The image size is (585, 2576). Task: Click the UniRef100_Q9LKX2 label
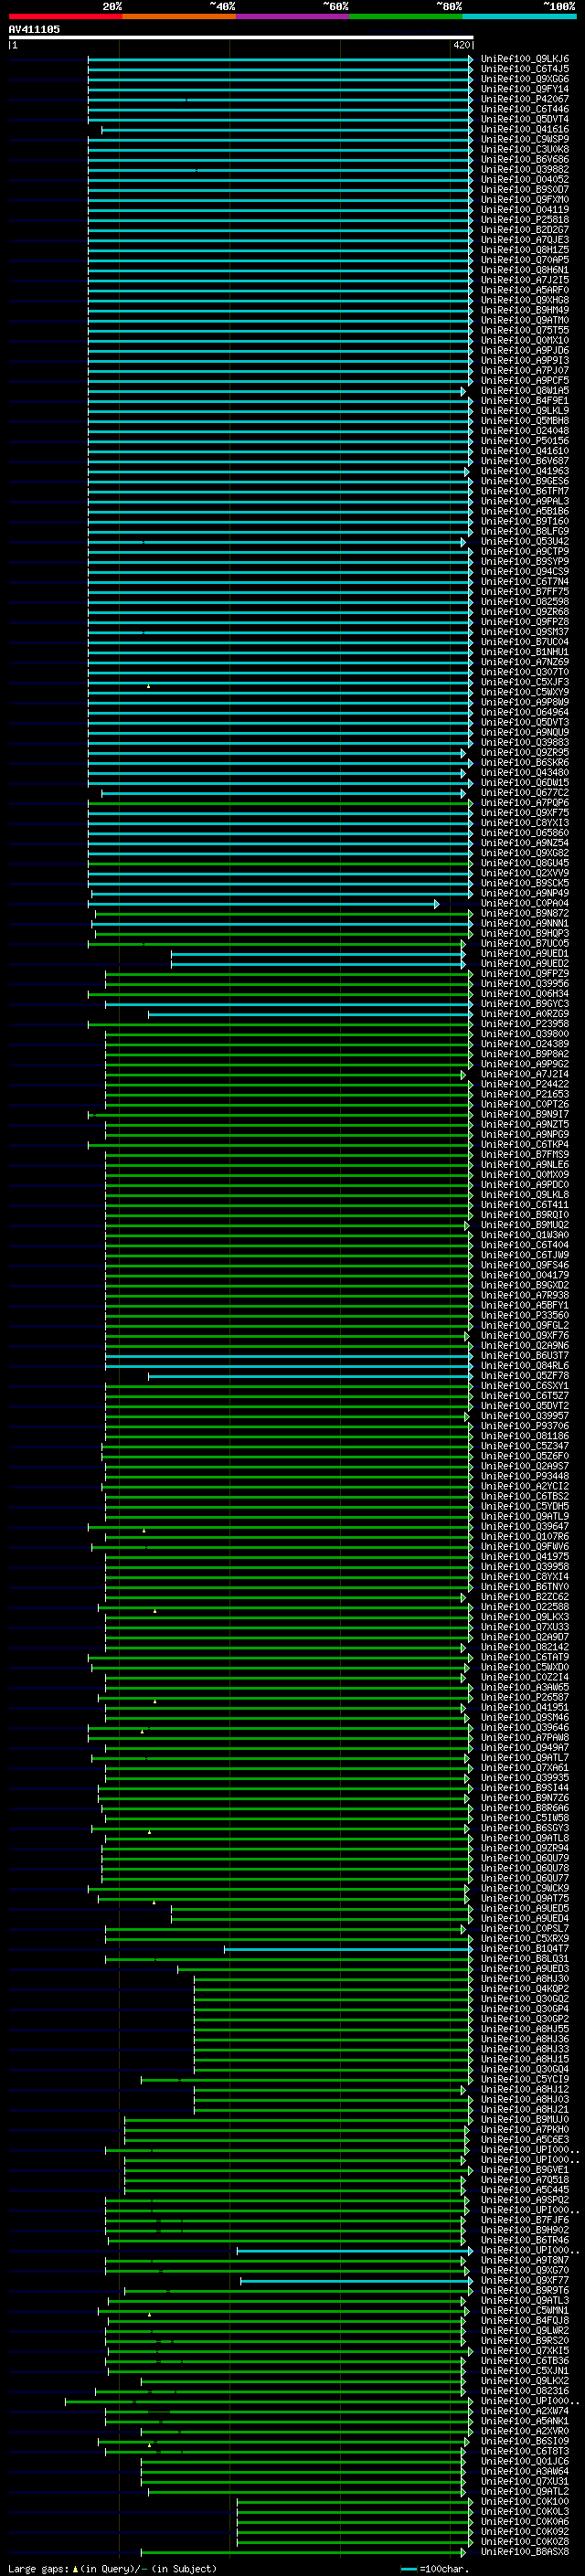pos(525,2380)
